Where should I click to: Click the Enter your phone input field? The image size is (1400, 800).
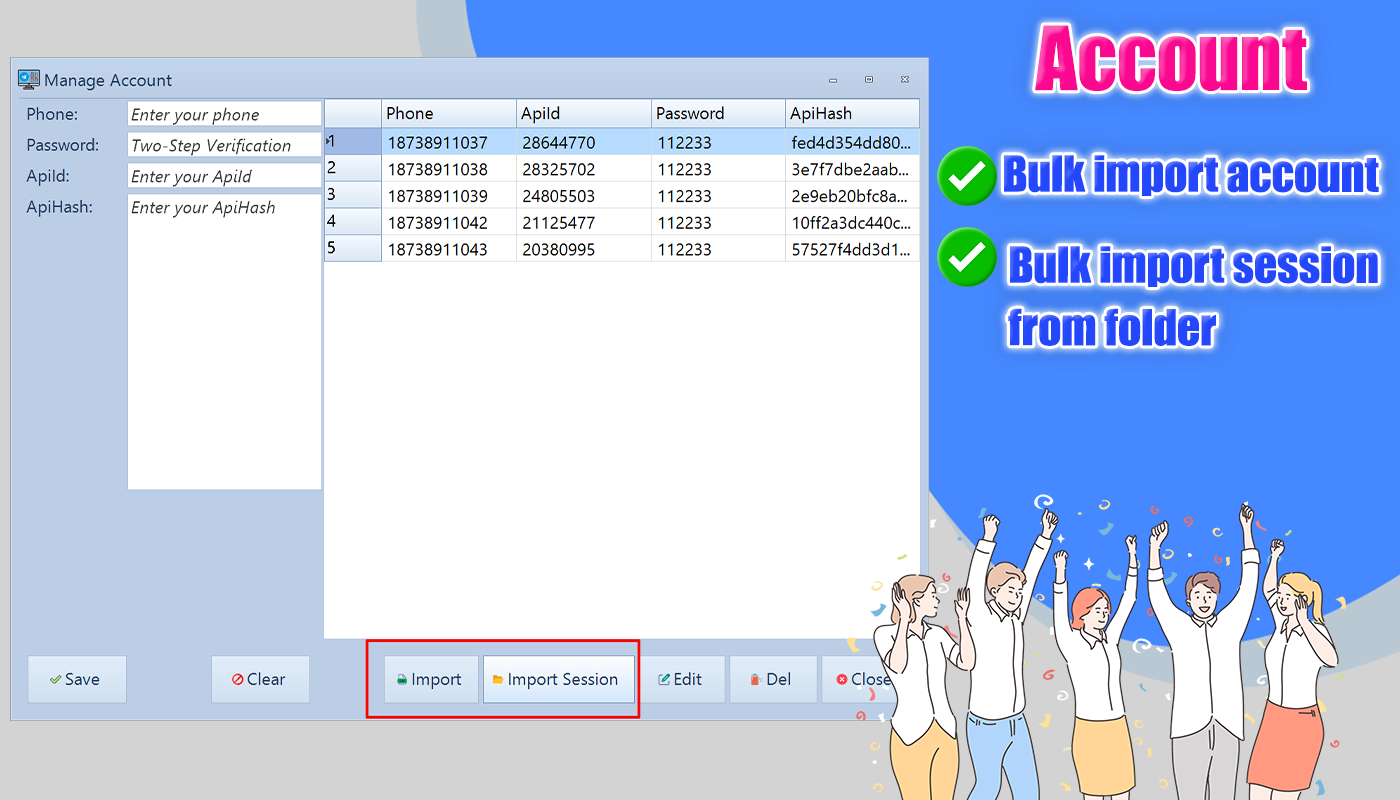click(x=224, y=114)
